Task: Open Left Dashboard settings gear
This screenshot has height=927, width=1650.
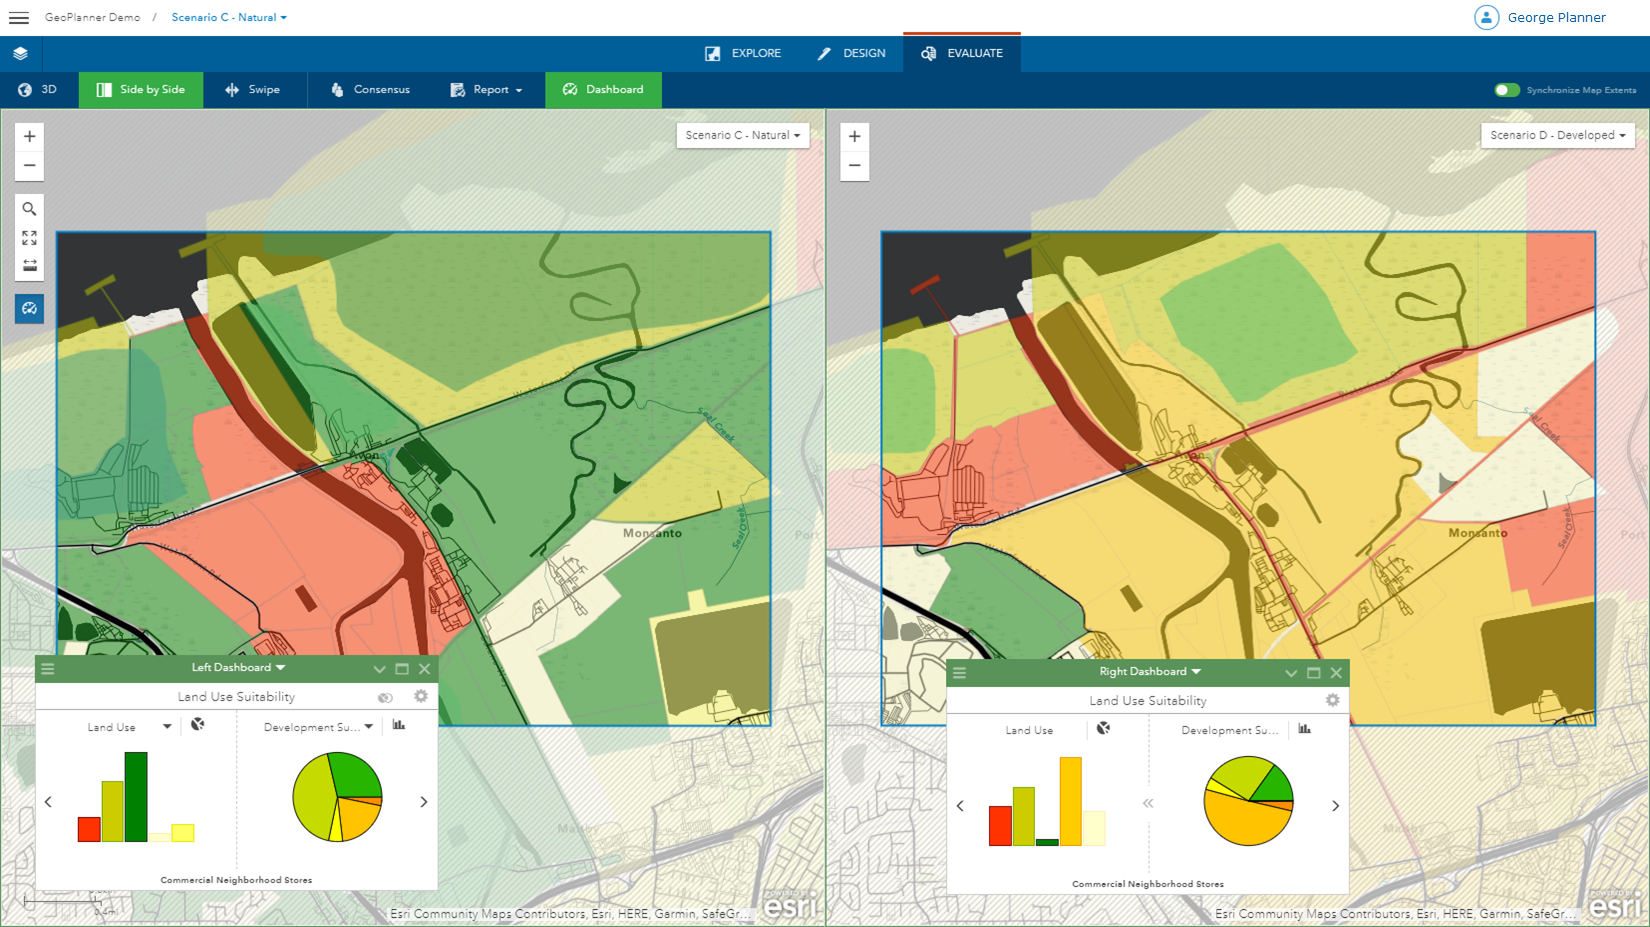Action: coord(421,697)
